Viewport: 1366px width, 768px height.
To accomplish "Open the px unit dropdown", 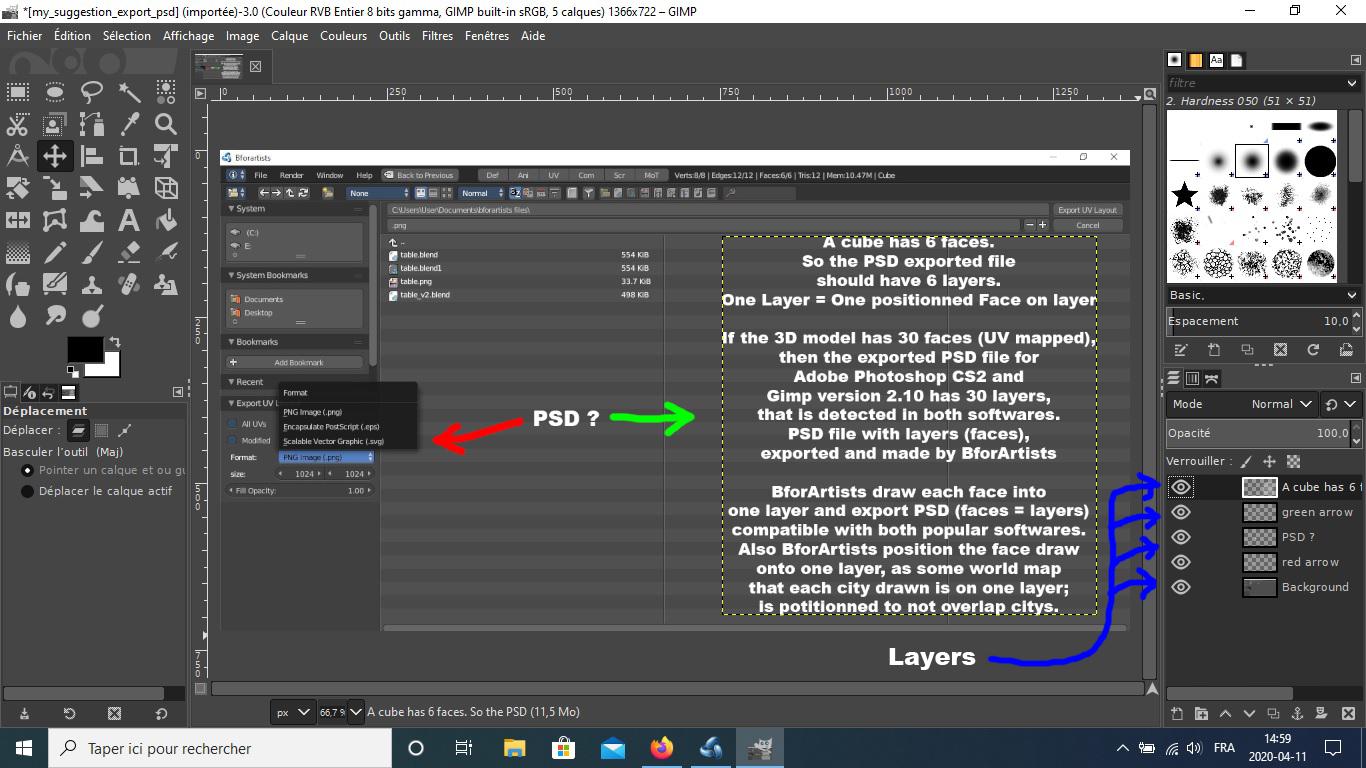I will (x=293, y=712).
